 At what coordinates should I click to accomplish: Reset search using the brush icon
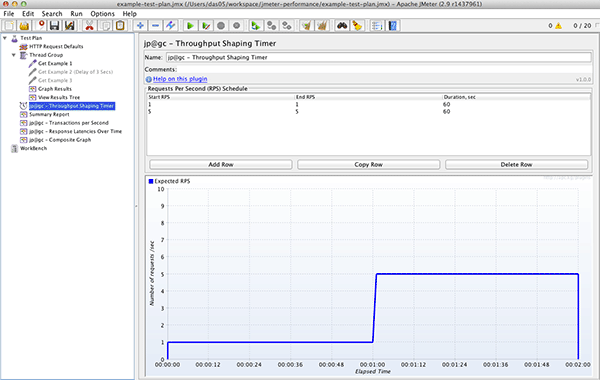(x=357, y=26)
